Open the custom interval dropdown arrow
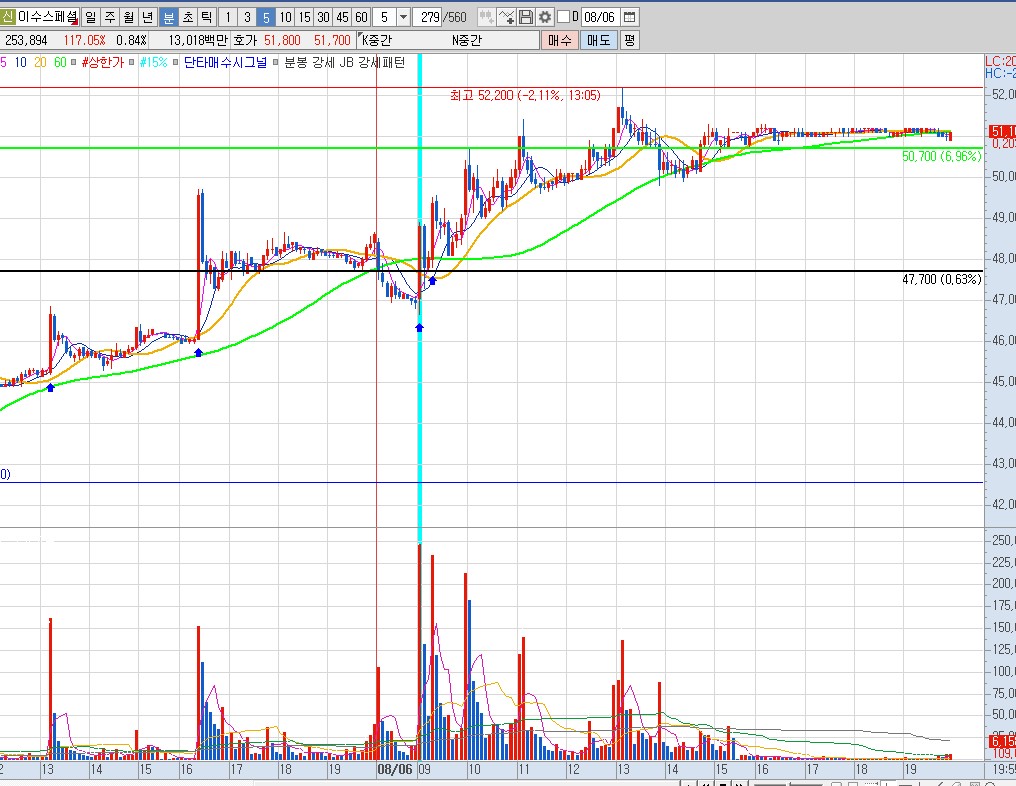Image resolution: width=1016 pixels, height=786 pixels. pos(403,17)
